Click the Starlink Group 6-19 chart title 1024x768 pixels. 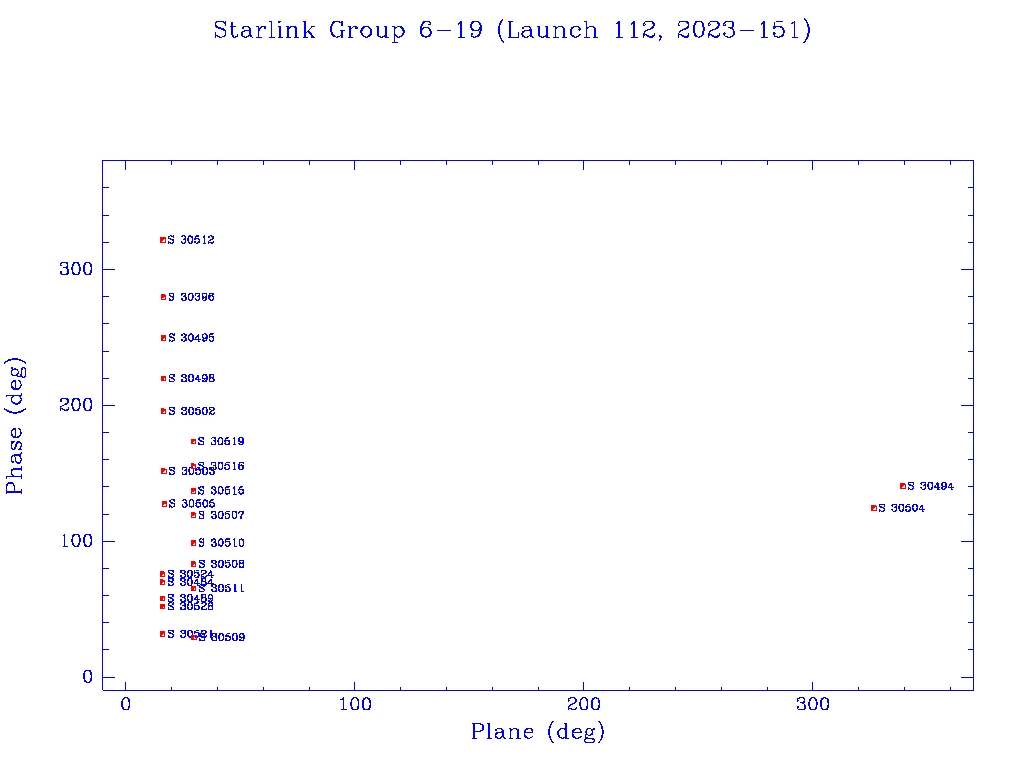(x=513, y=30)
